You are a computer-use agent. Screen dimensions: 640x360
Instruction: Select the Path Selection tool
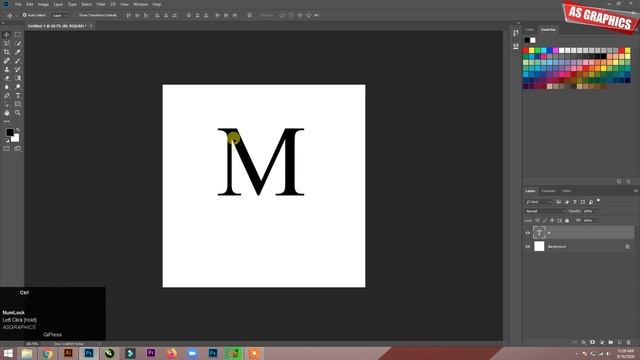(x=7, y=104)
